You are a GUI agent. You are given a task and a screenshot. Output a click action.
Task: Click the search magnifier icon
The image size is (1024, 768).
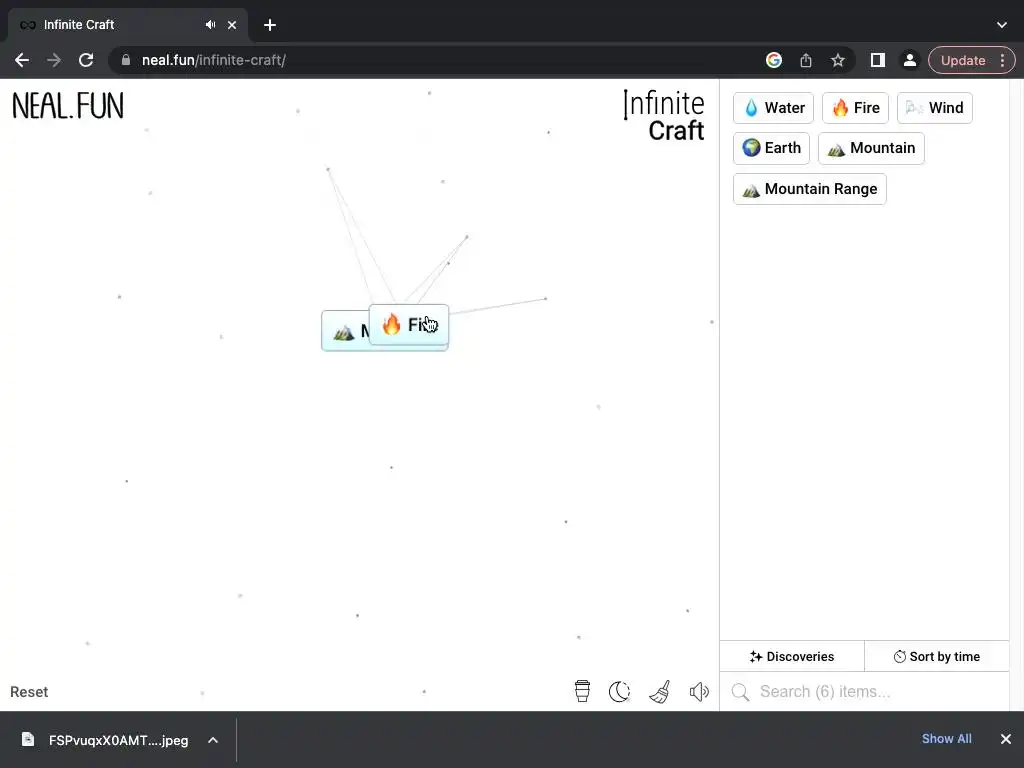[x=740, y=692]
